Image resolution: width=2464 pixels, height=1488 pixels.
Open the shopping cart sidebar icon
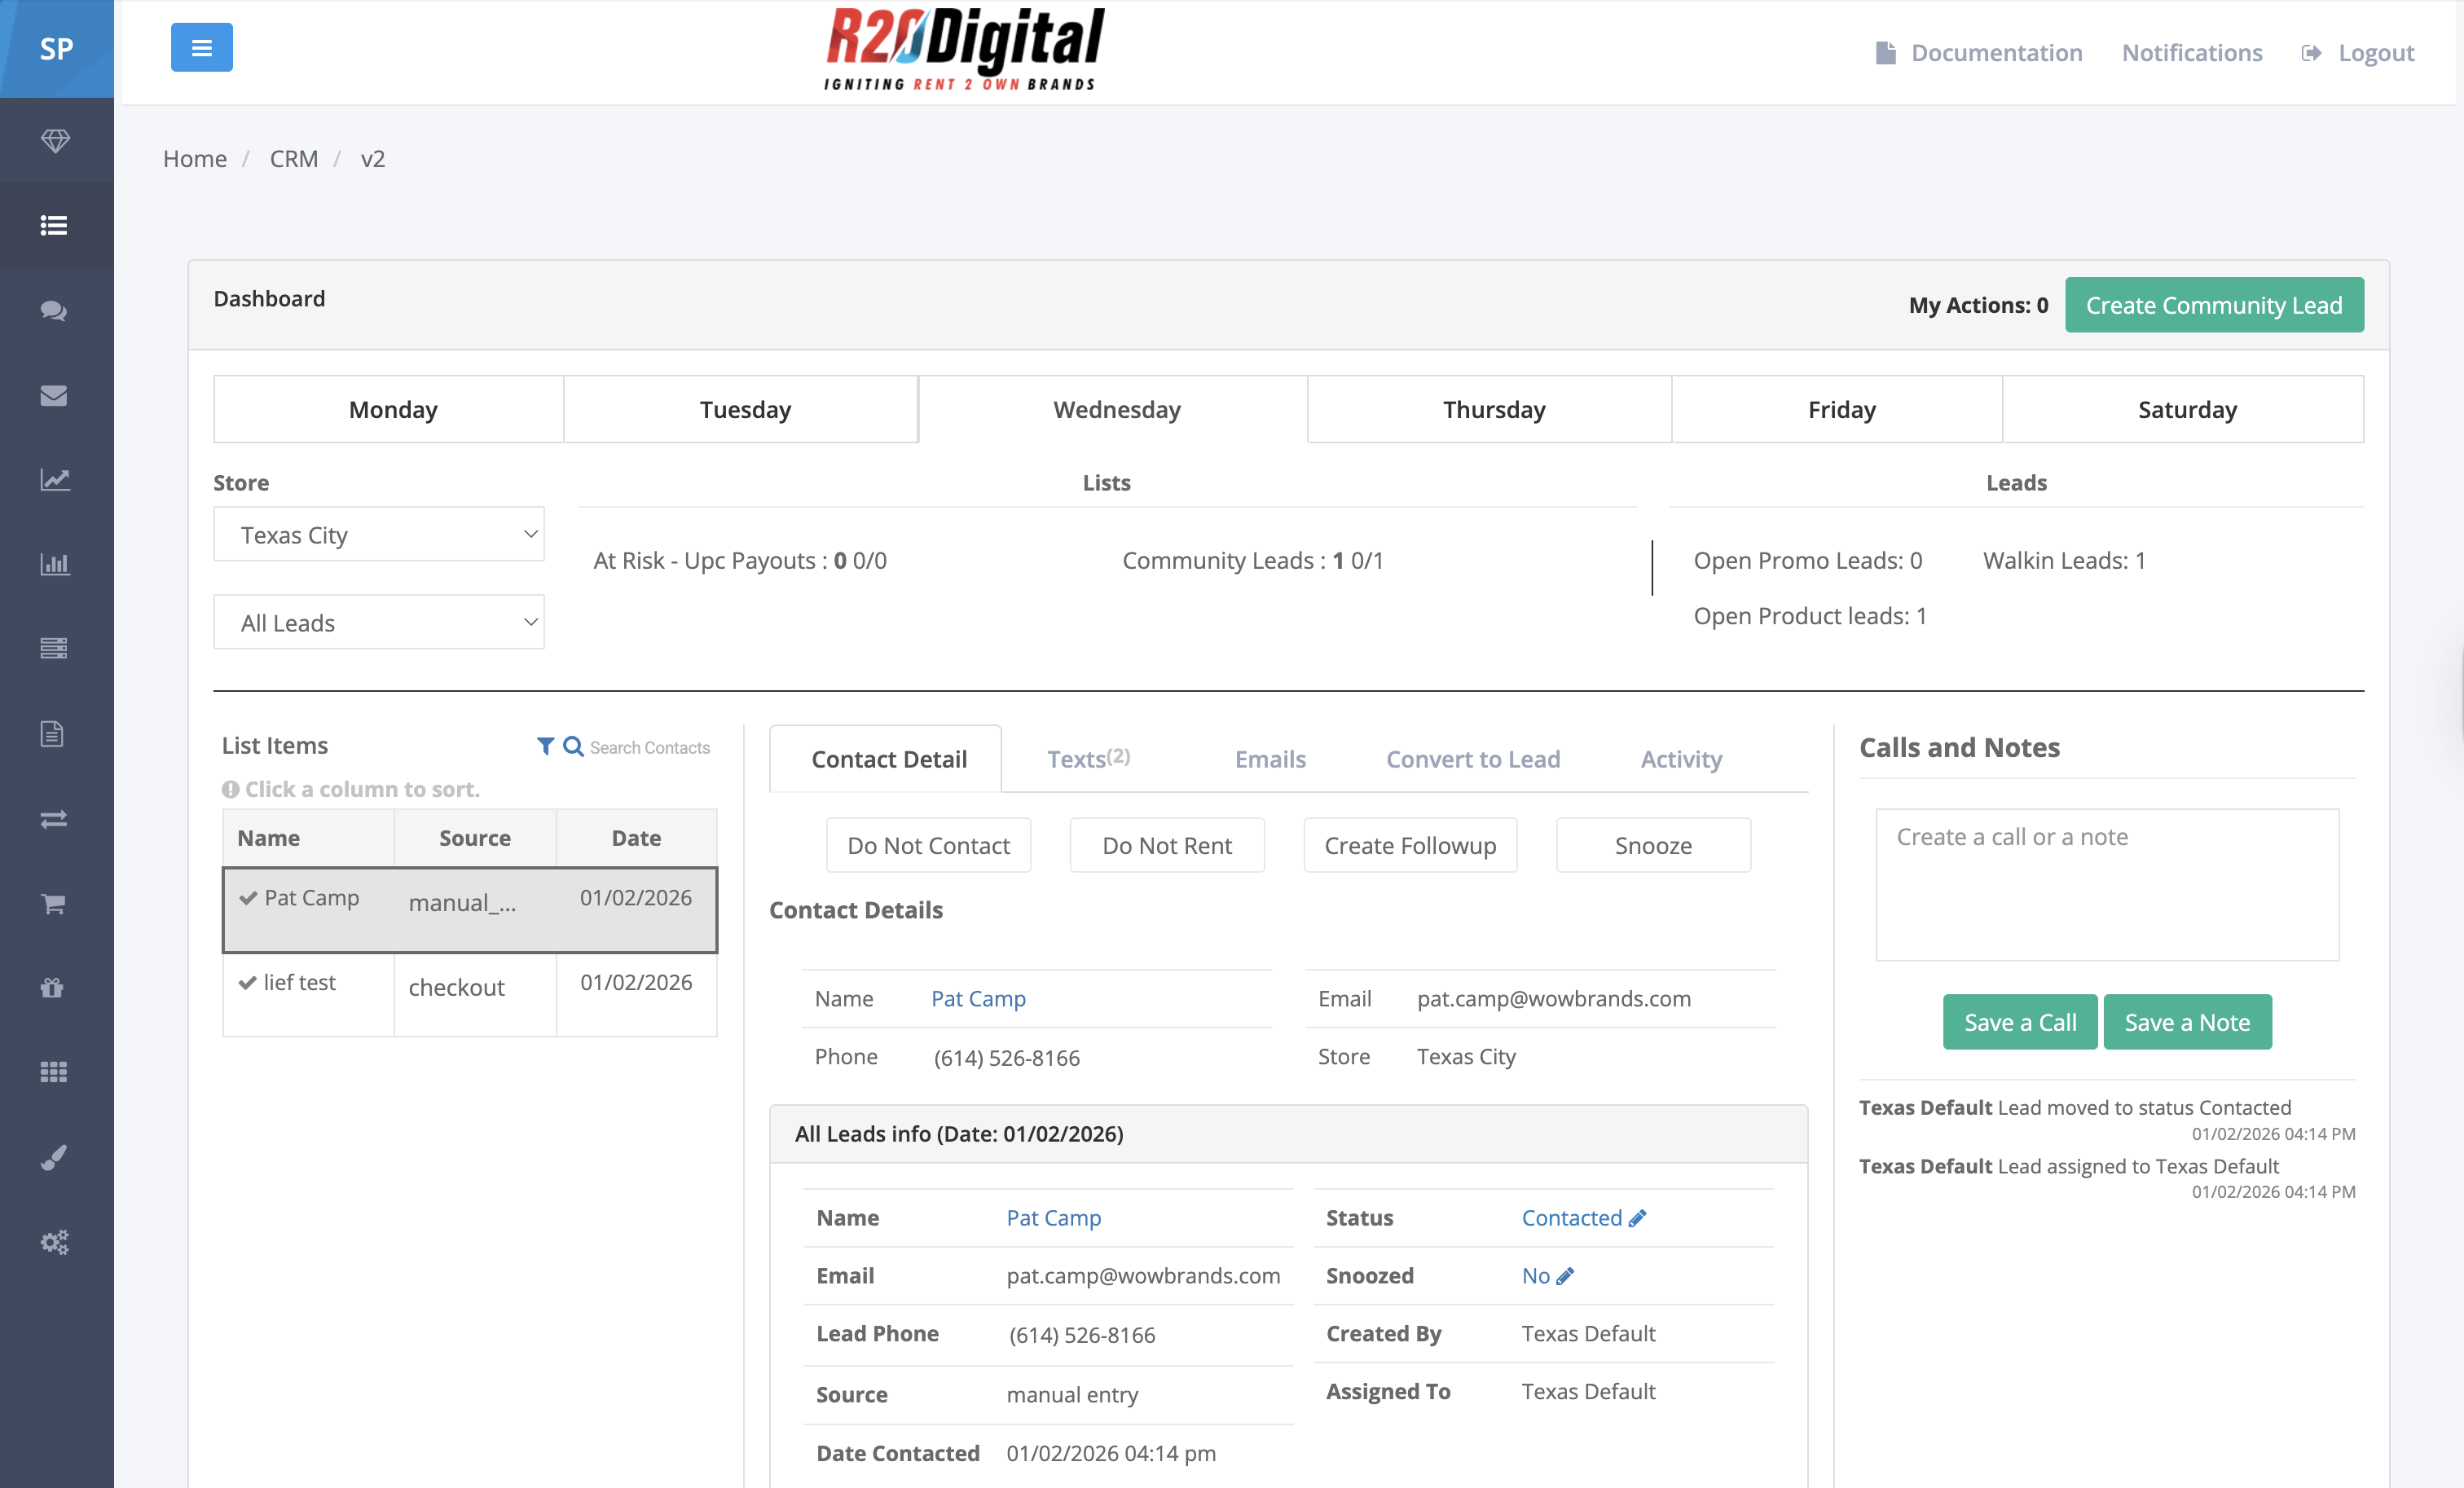coord(53,904)
